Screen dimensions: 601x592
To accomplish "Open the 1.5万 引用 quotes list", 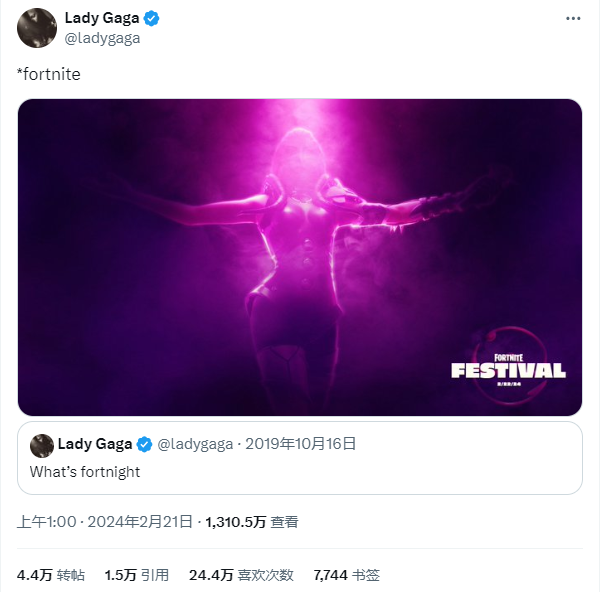I will pyautogui.click(x=137, y=575).
